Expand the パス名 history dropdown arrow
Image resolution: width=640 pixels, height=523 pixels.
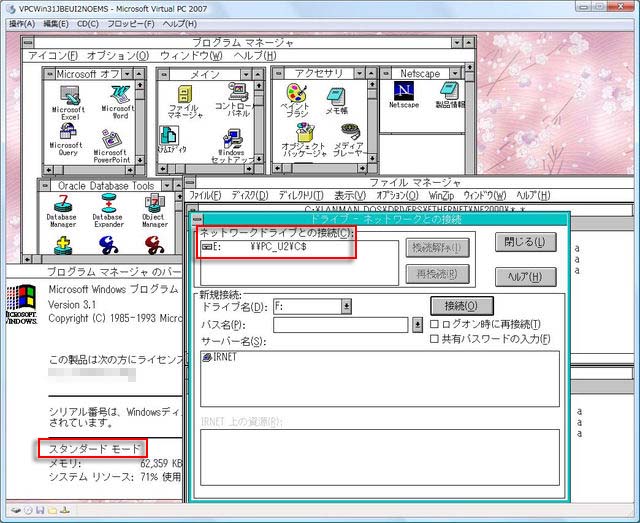click(x=418, y=325)
